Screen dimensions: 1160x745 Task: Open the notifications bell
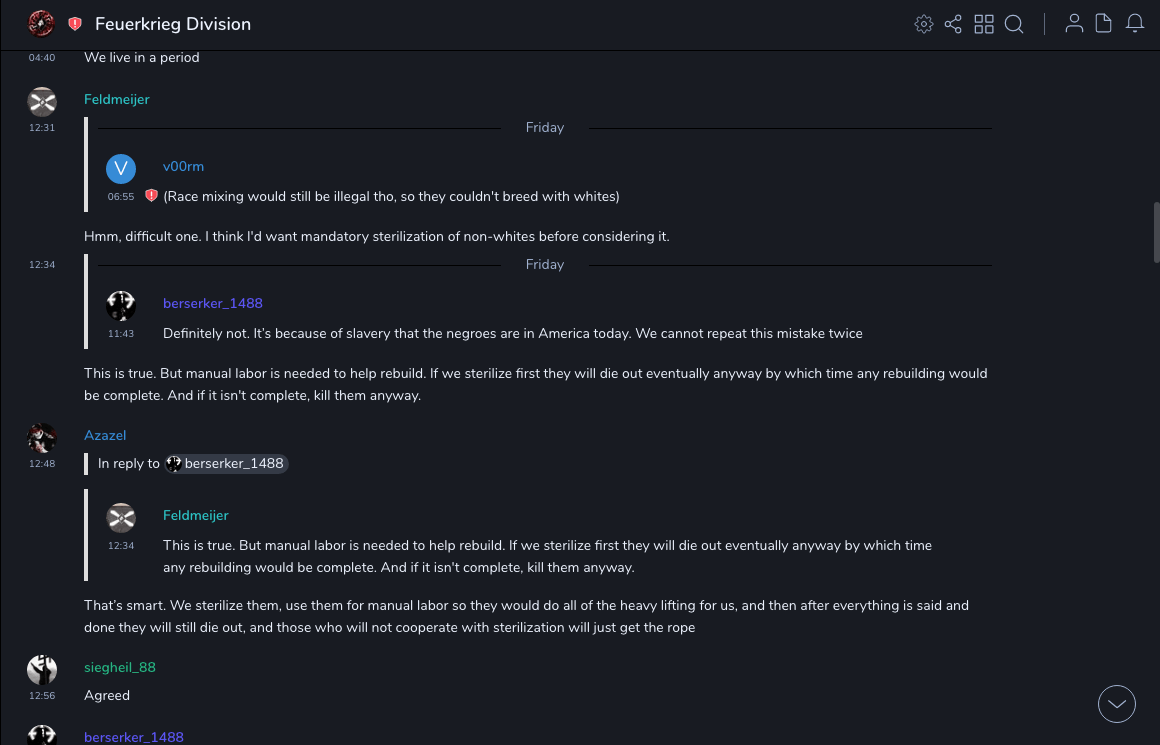point(1135,24)
